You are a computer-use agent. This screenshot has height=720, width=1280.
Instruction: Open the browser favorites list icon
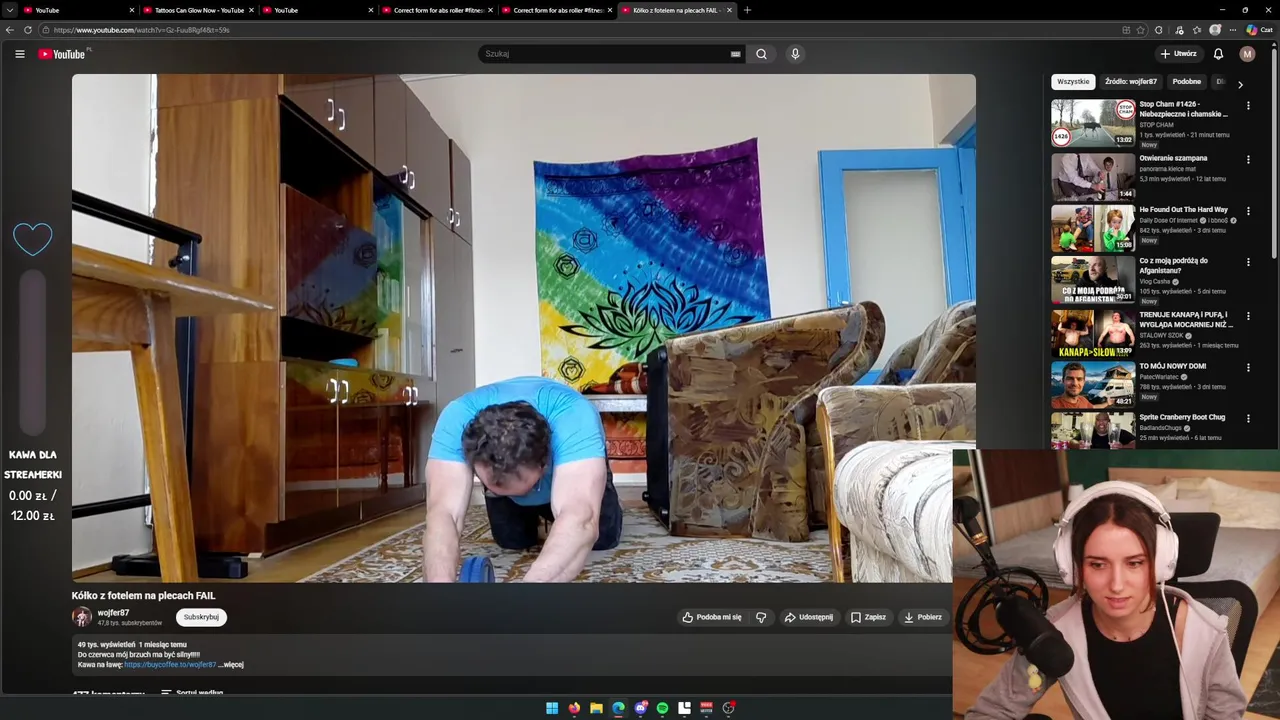pos(1197,30)
